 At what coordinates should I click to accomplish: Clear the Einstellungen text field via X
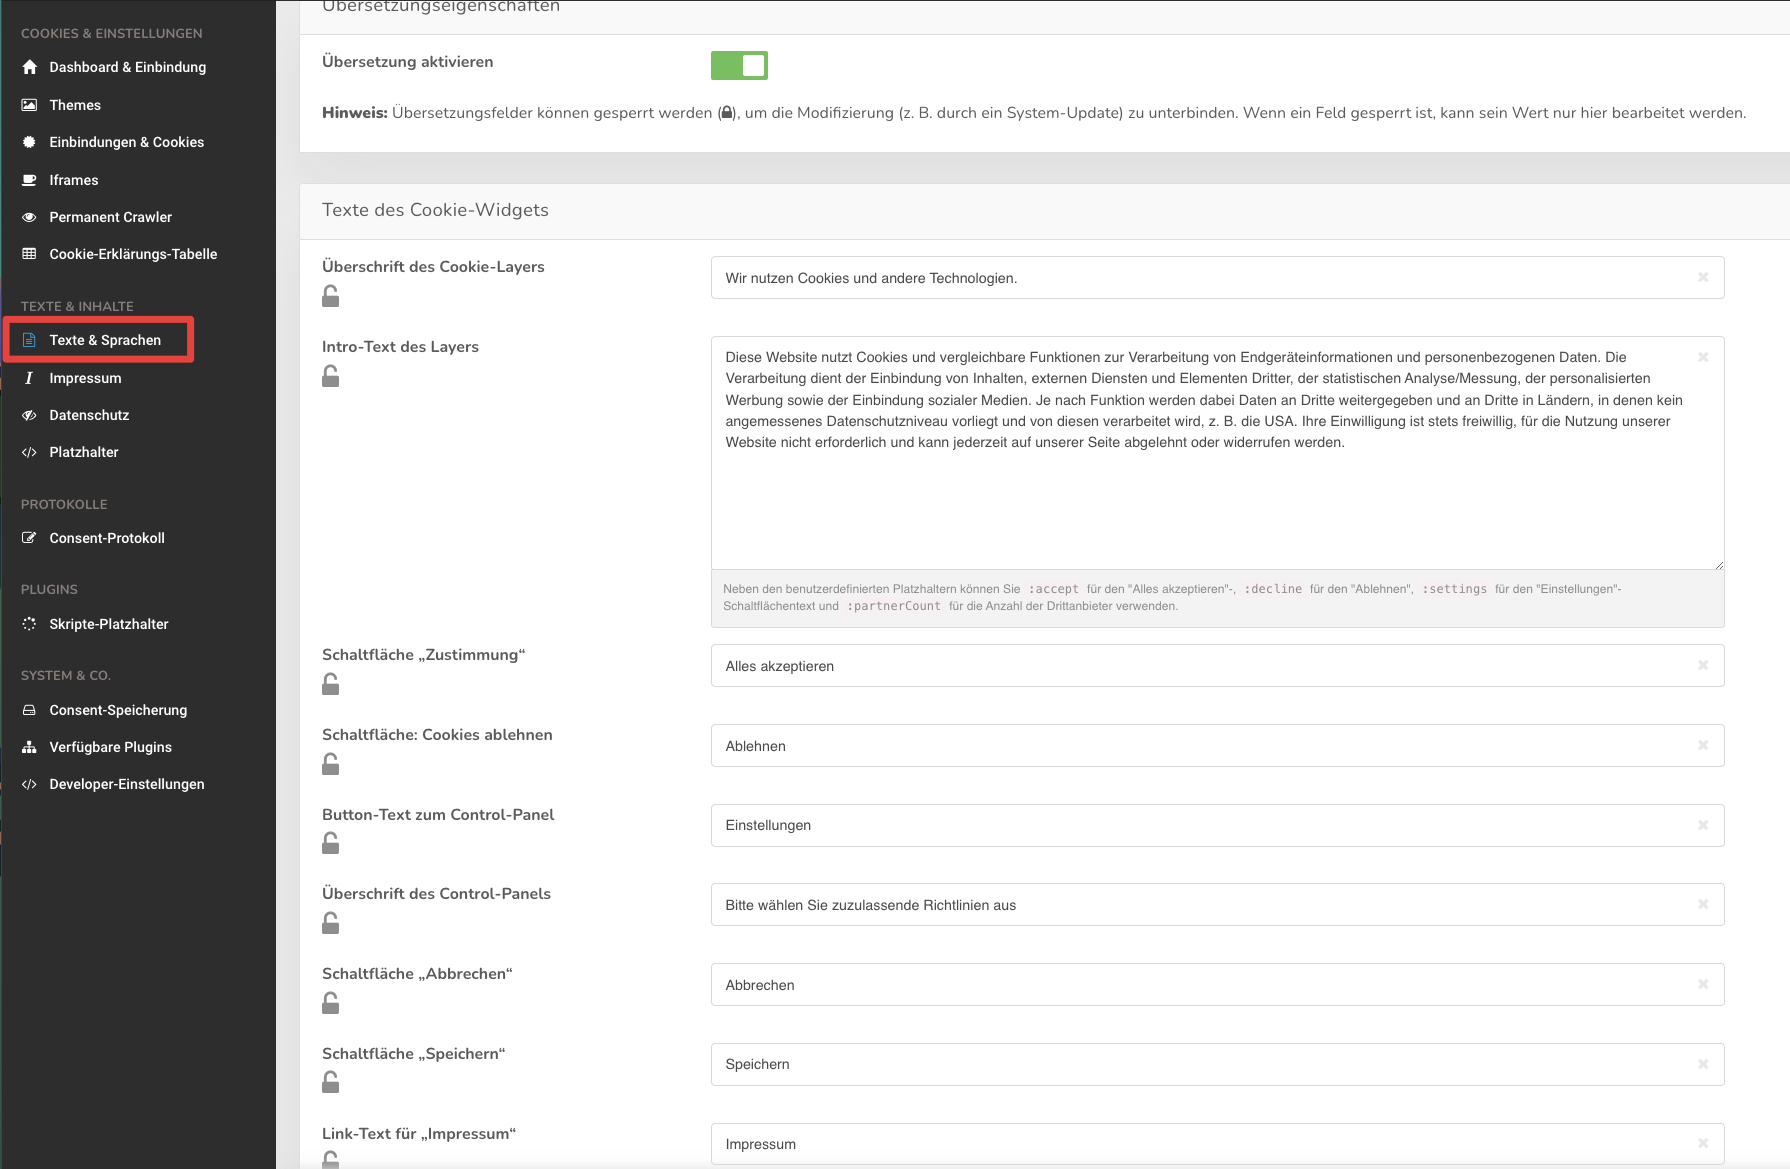1702,826
